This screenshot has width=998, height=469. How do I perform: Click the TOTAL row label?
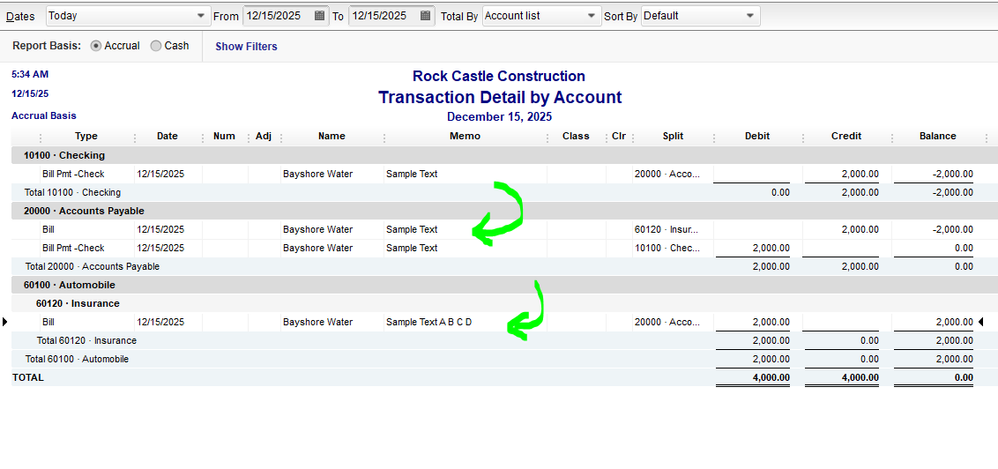pyautogui.click(x=28, y=377)
